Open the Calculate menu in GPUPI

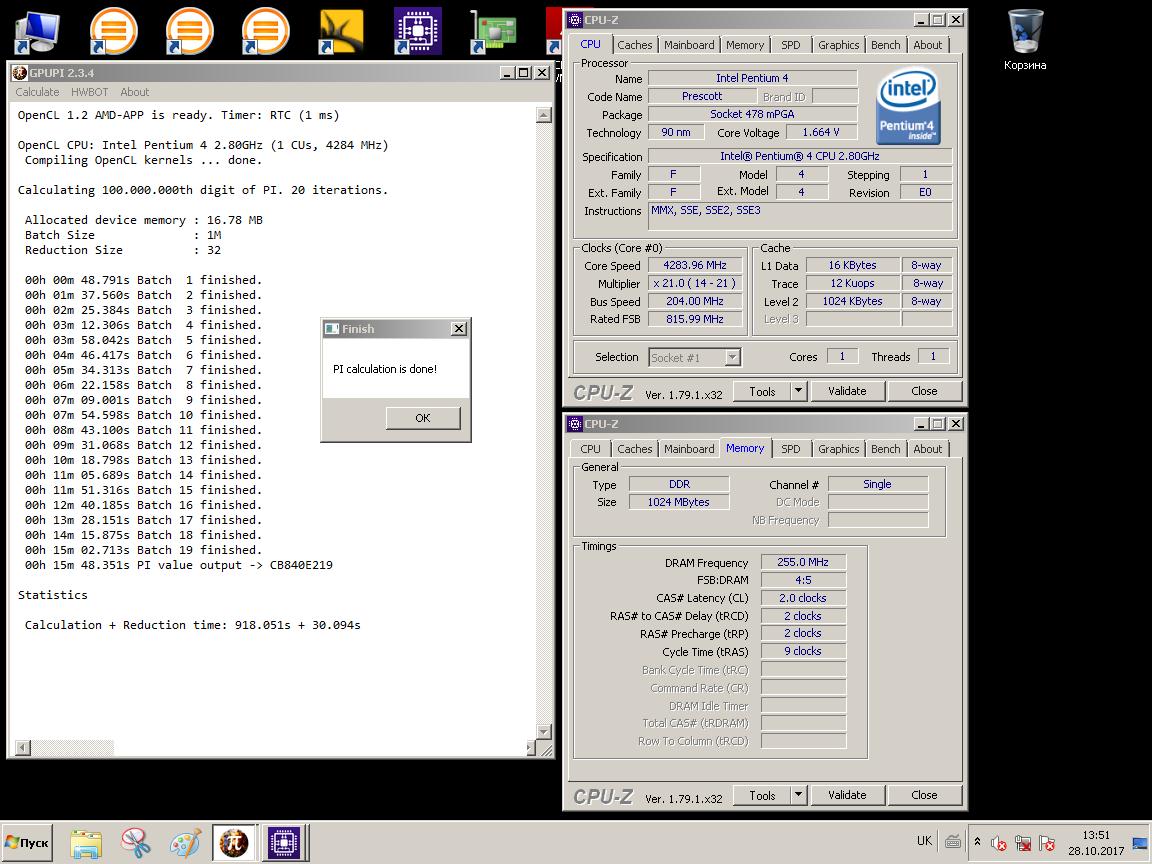click(x=37, y=92)
